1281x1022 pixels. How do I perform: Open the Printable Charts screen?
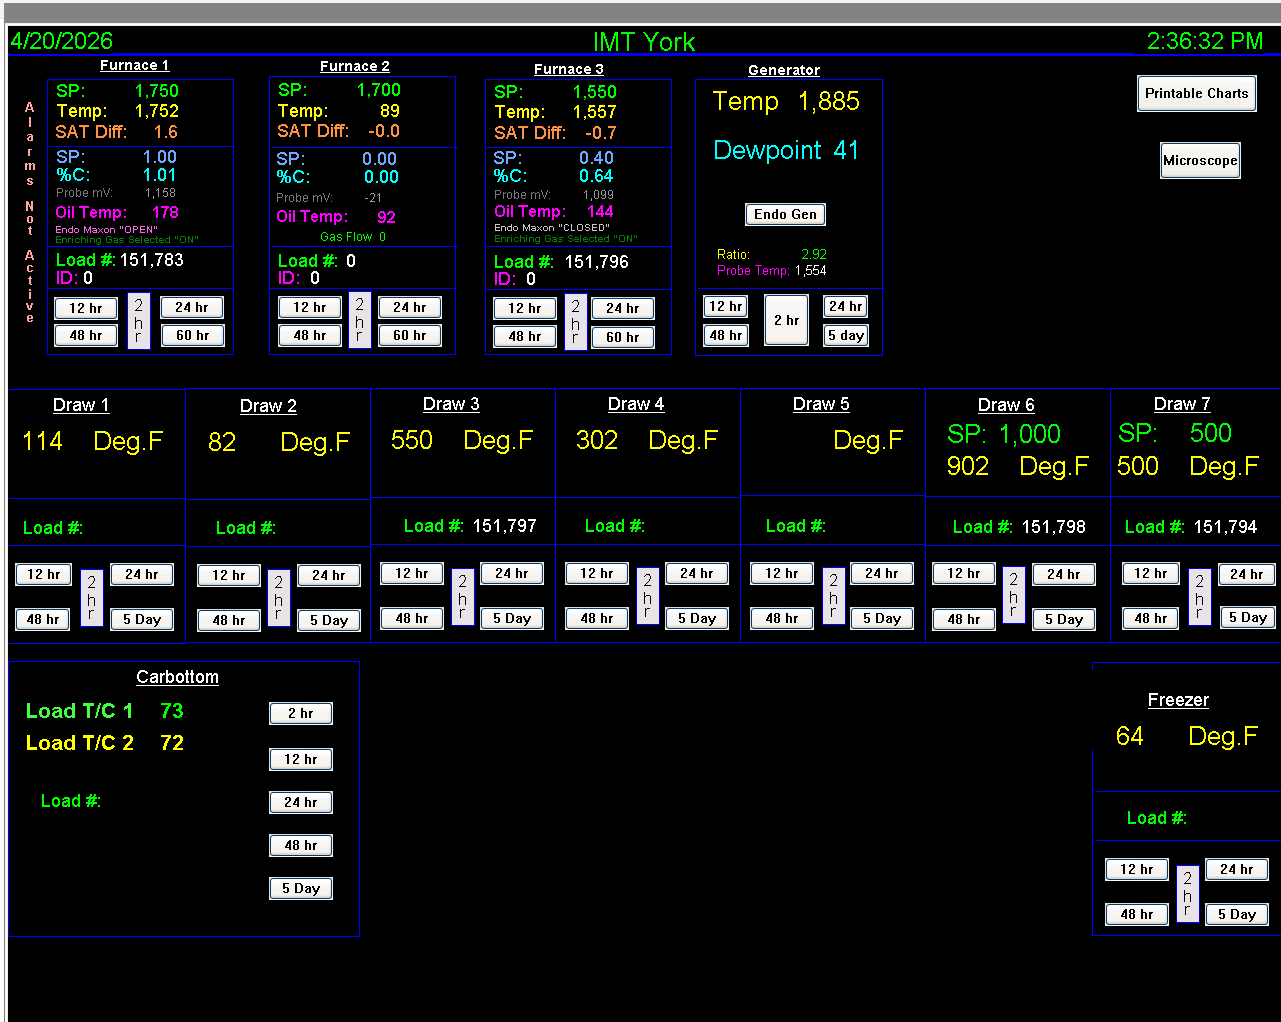pos(1196,93)
